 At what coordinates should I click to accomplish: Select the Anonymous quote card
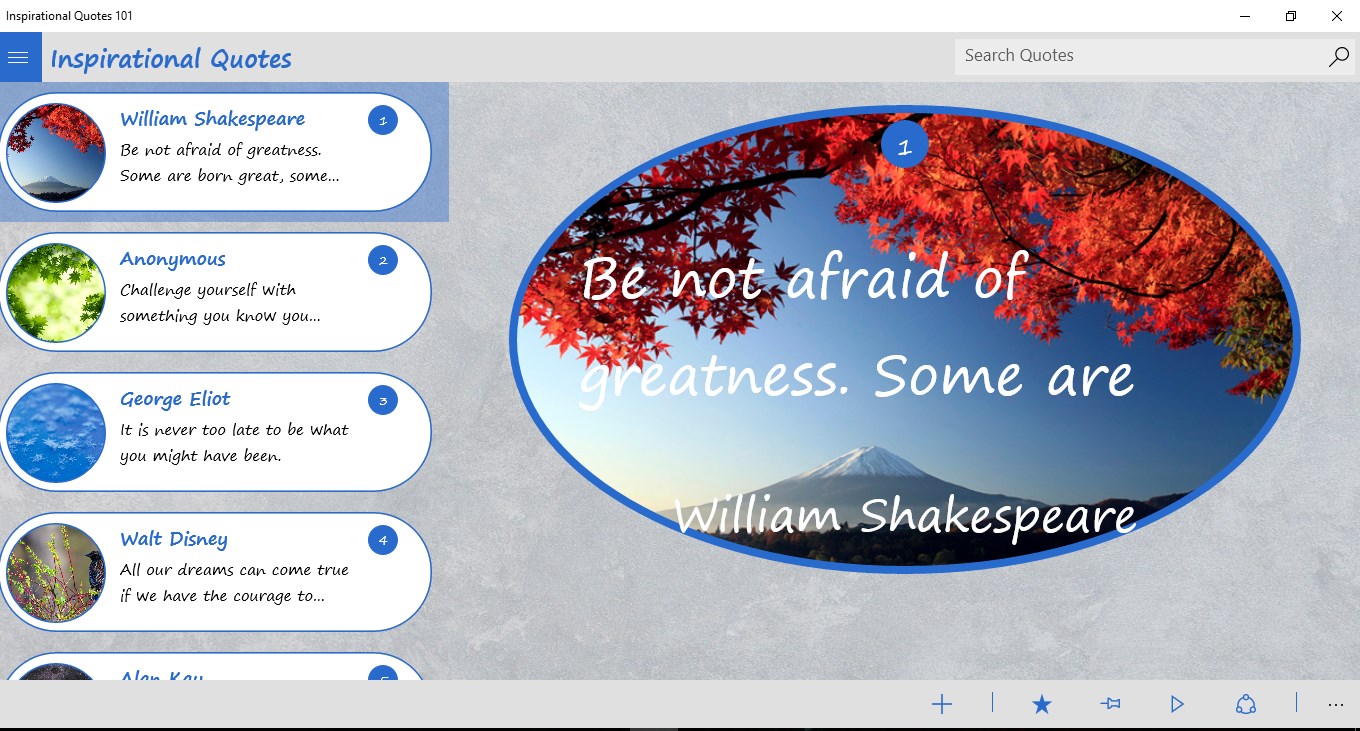pyautogui.click(x=215, y=292)
